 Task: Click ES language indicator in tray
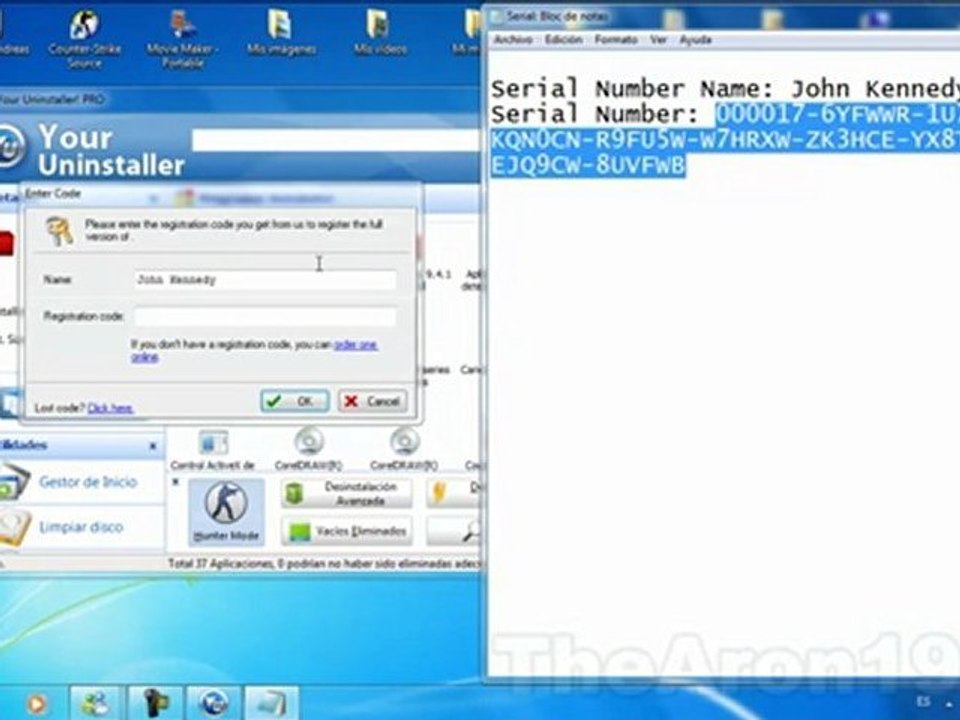click(924, 702)
